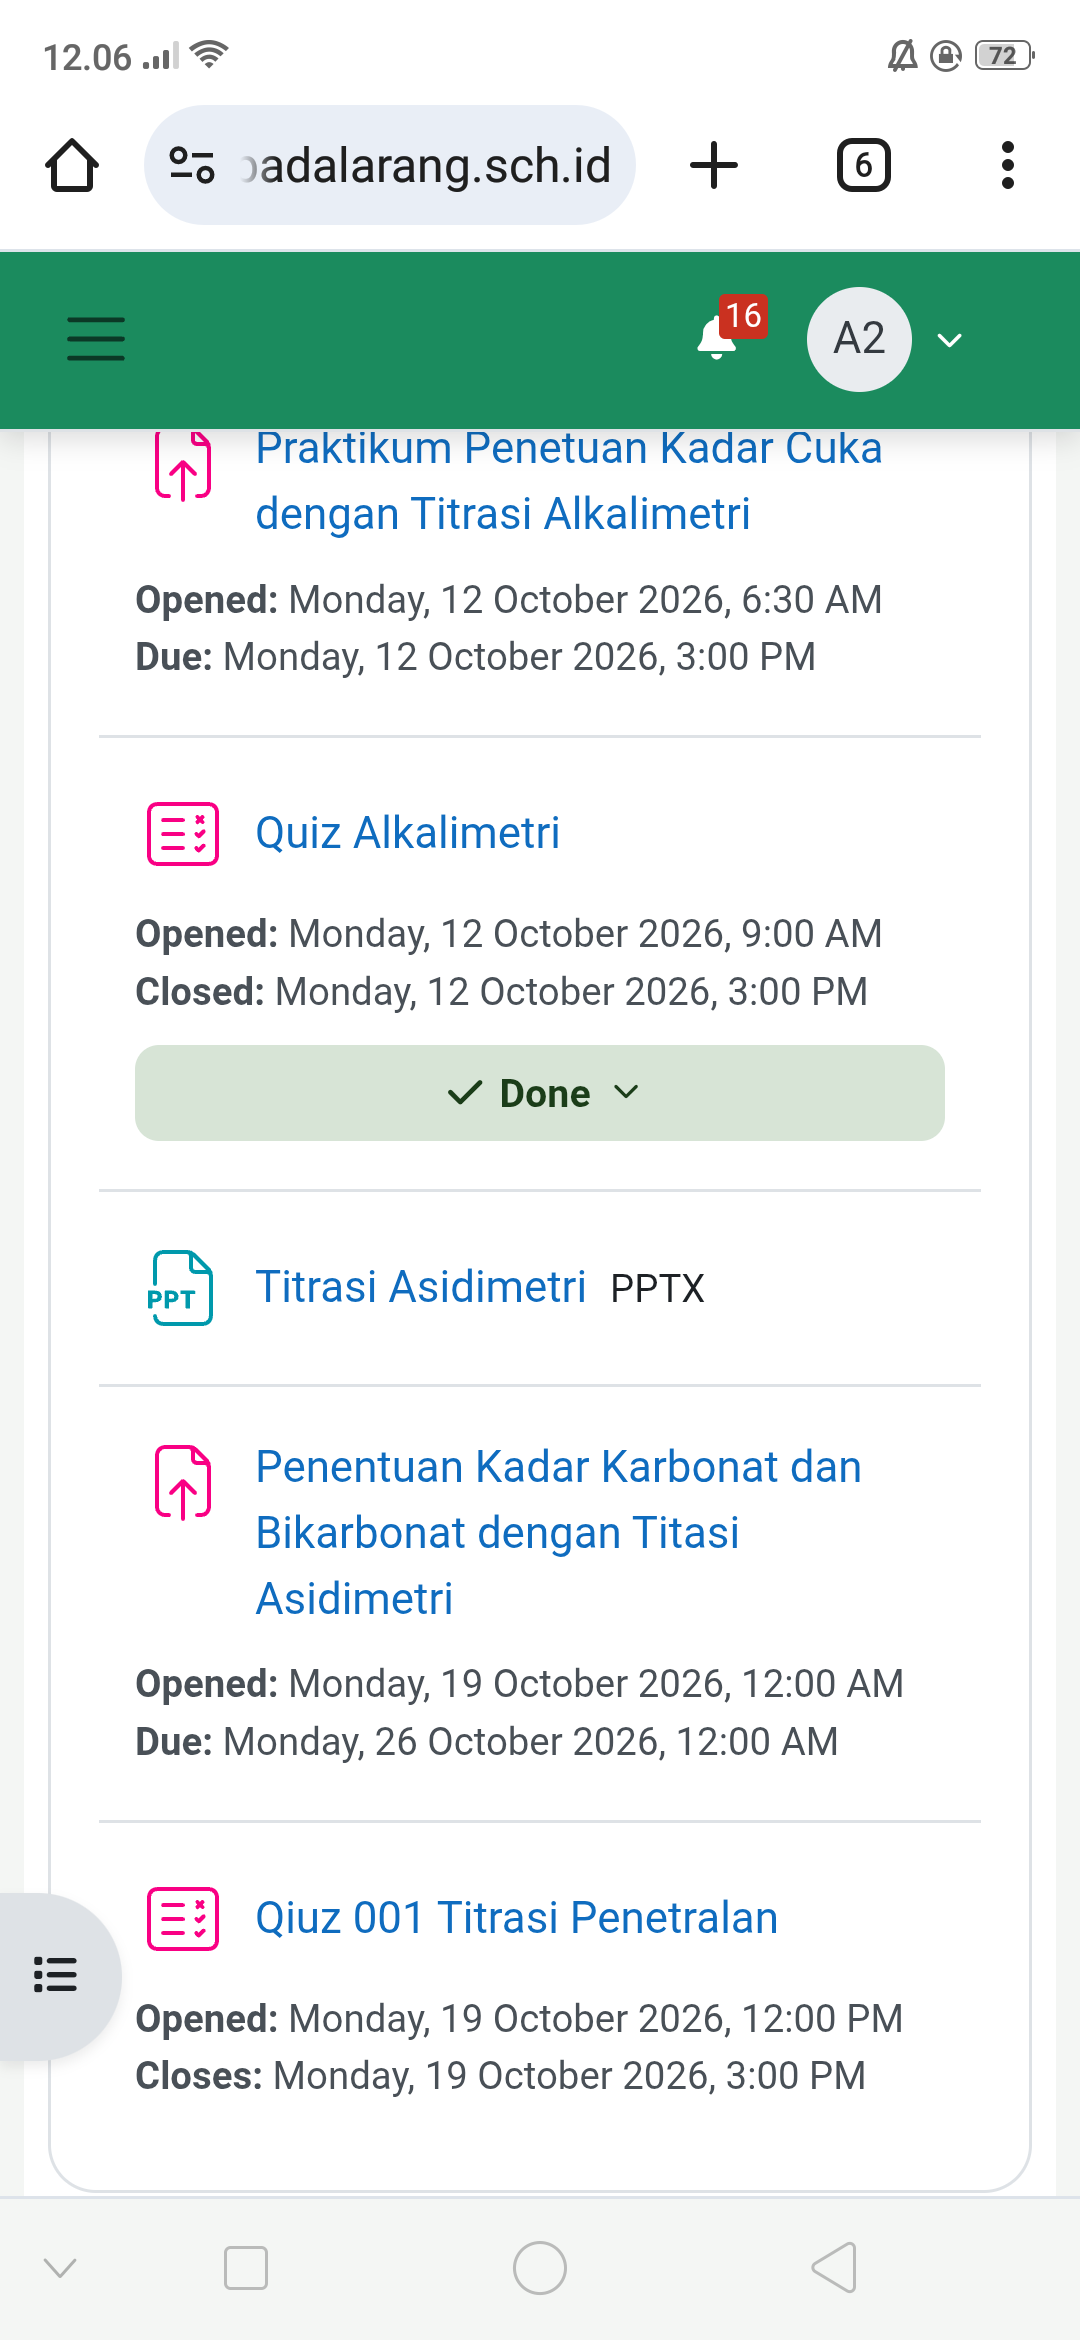The width and height of the screenshot is (1080, 2340).
Task: Expand the user menu chevron beside A2
Action: 949,340
